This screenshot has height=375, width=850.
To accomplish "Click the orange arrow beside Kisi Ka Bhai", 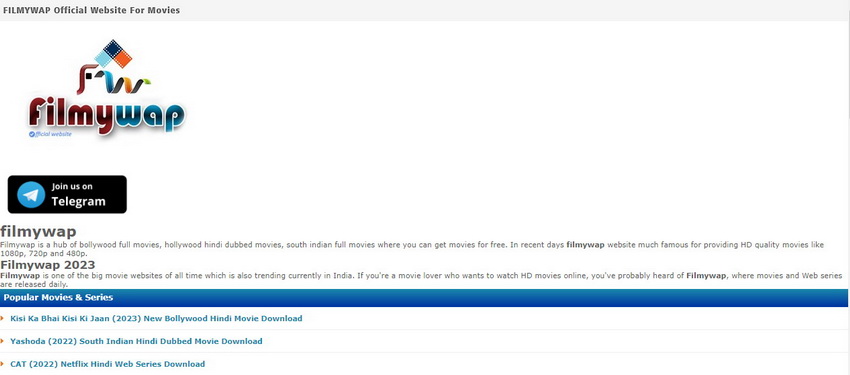I will [x=2, y=318].
